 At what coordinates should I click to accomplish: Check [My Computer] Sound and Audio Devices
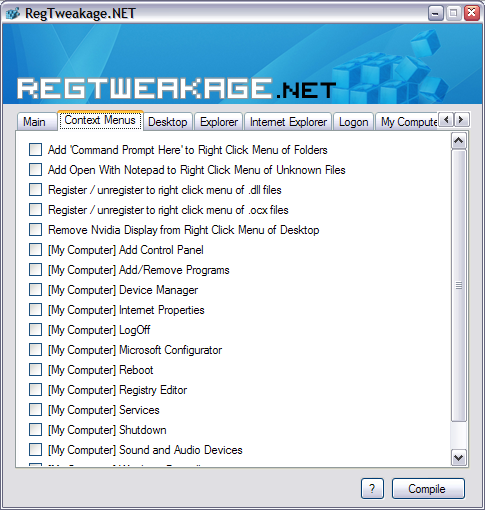click(x=35, y=450)
